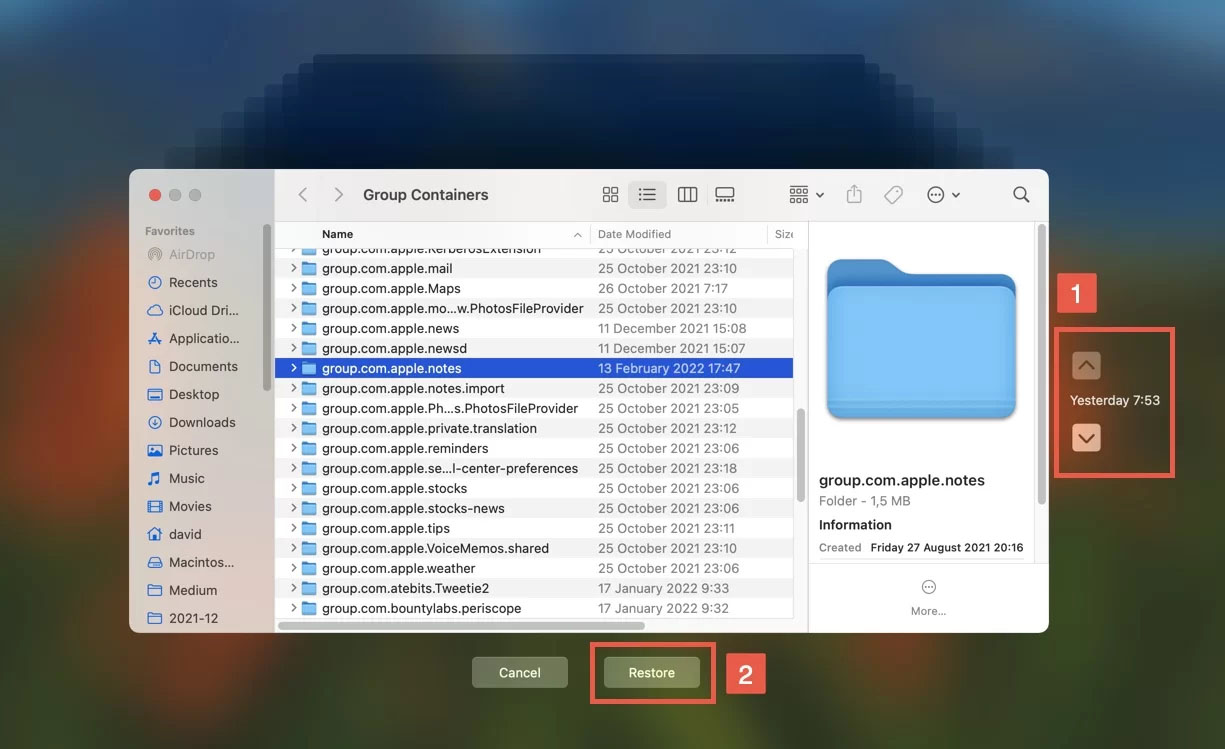The height and width of the screenshot is (749, 1225).
Task: Open Recents in the sidebar
Action: [x=195, y=283]
